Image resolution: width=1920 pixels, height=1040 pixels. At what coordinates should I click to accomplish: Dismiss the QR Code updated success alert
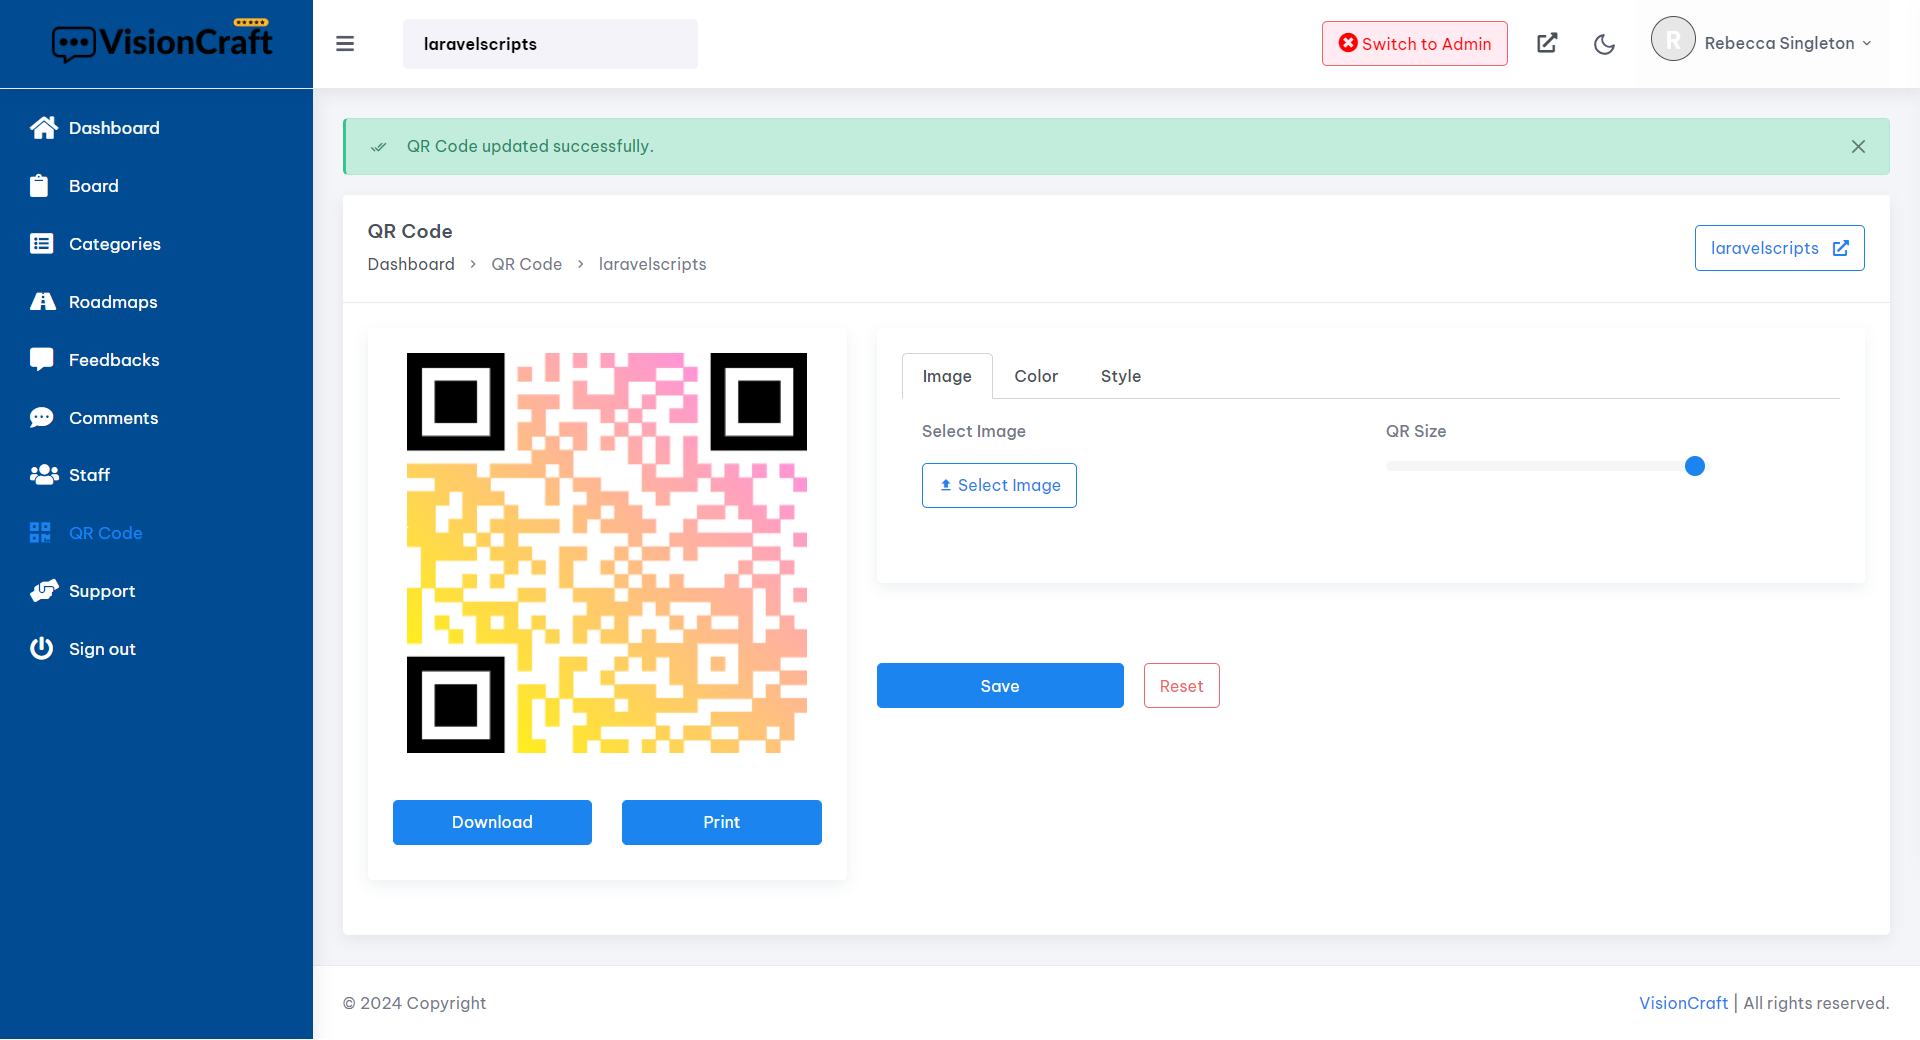click(1858, 147)
